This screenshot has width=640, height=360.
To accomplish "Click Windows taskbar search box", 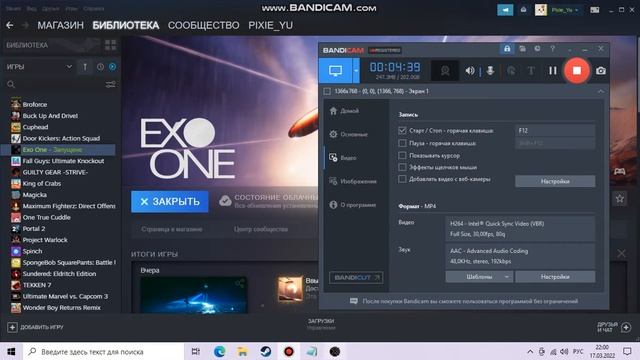I will [103, 351].
